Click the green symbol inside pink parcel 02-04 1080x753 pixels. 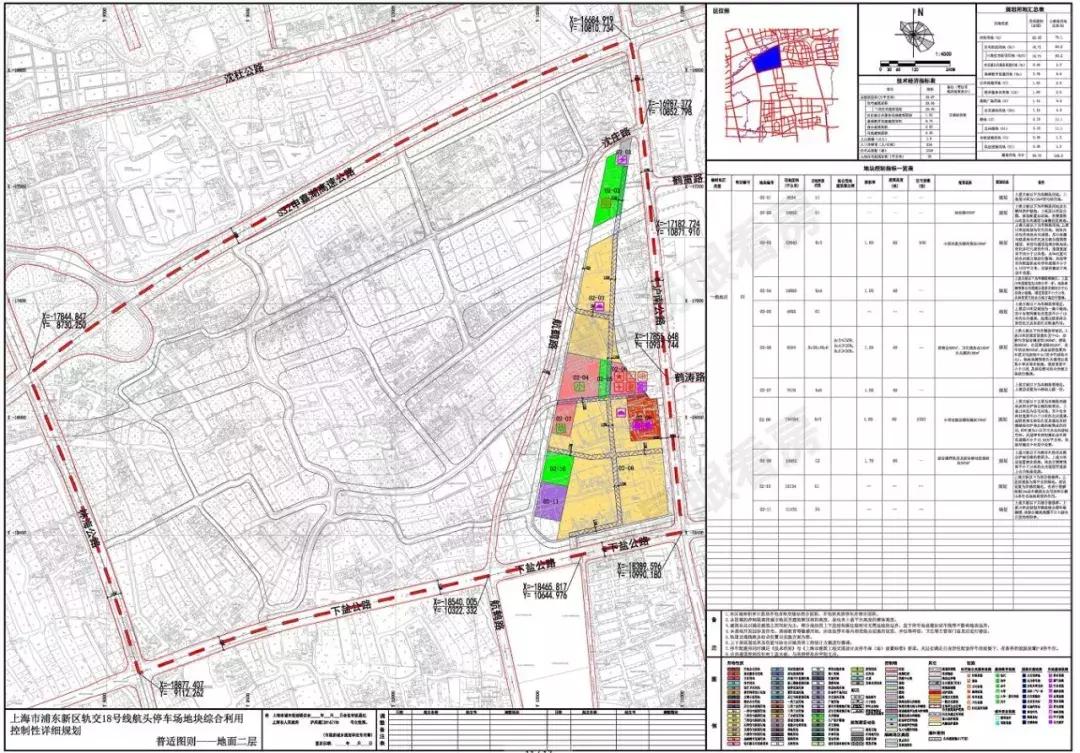coord(580,389)
